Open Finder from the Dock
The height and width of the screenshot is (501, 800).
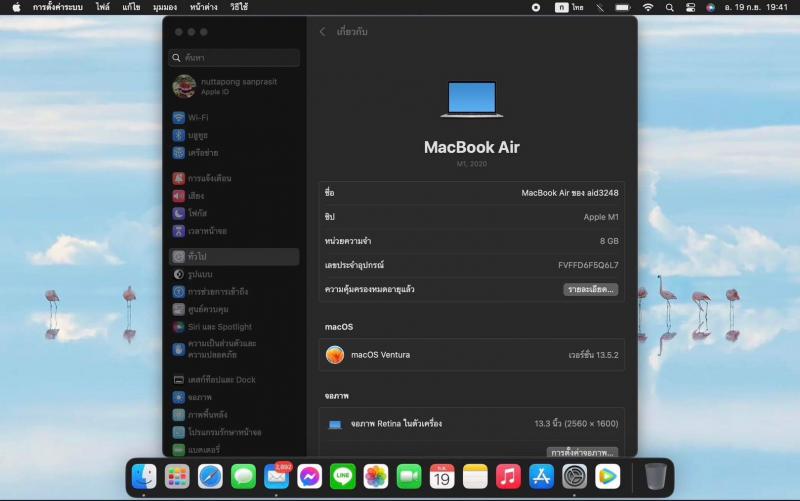tap(144, 477)
